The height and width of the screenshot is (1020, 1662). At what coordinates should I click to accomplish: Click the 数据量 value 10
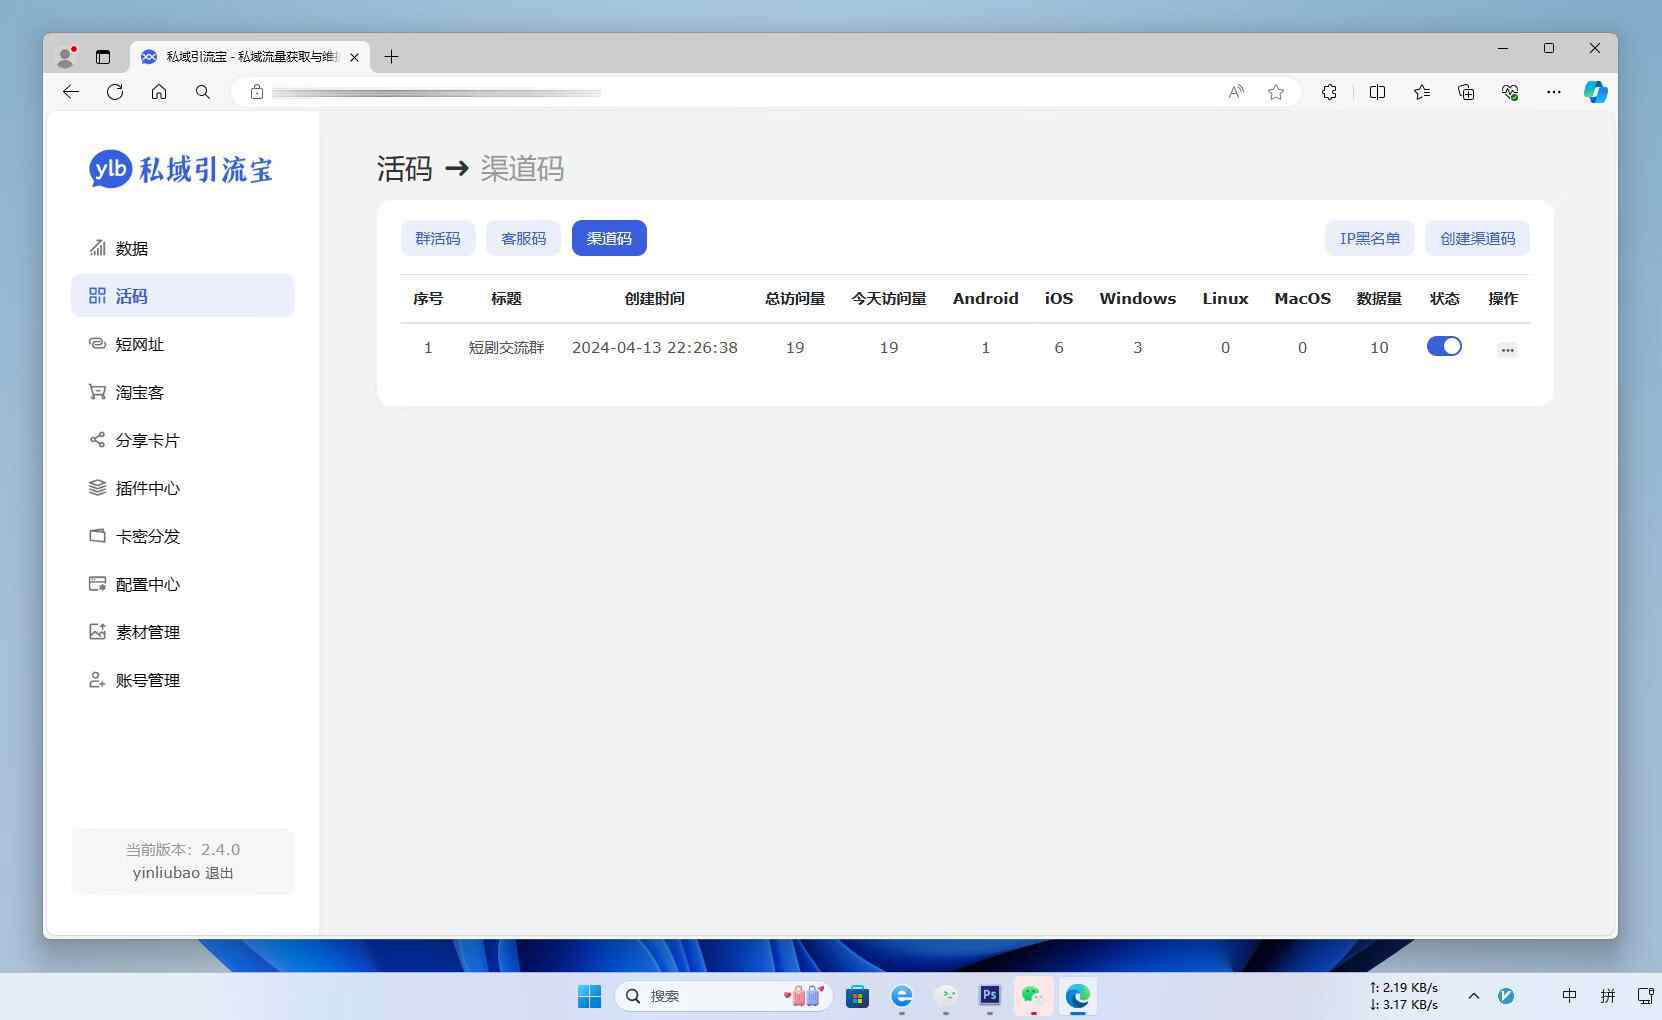[1379, 348]
